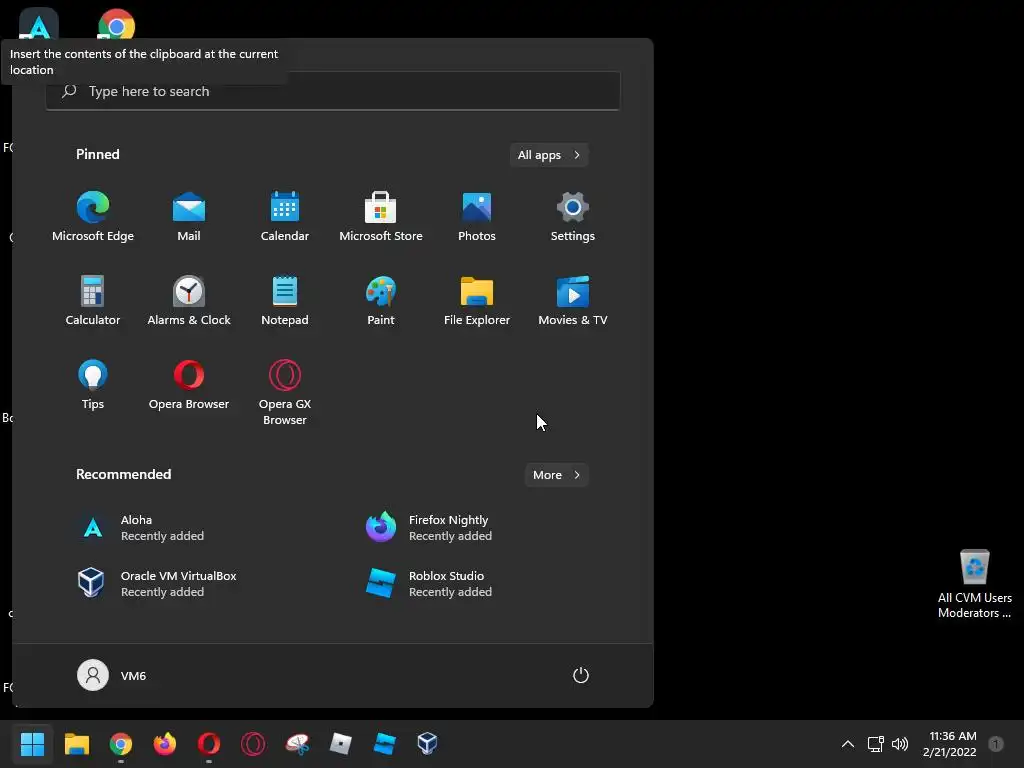Open recommended Roblox Studio
Viewport: 1024px width, 768px height.
[x=429, y=583]
